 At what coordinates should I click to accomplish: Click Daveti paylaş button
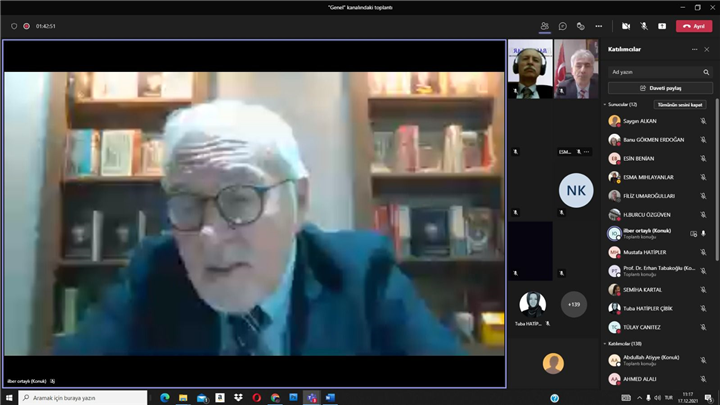660,88
